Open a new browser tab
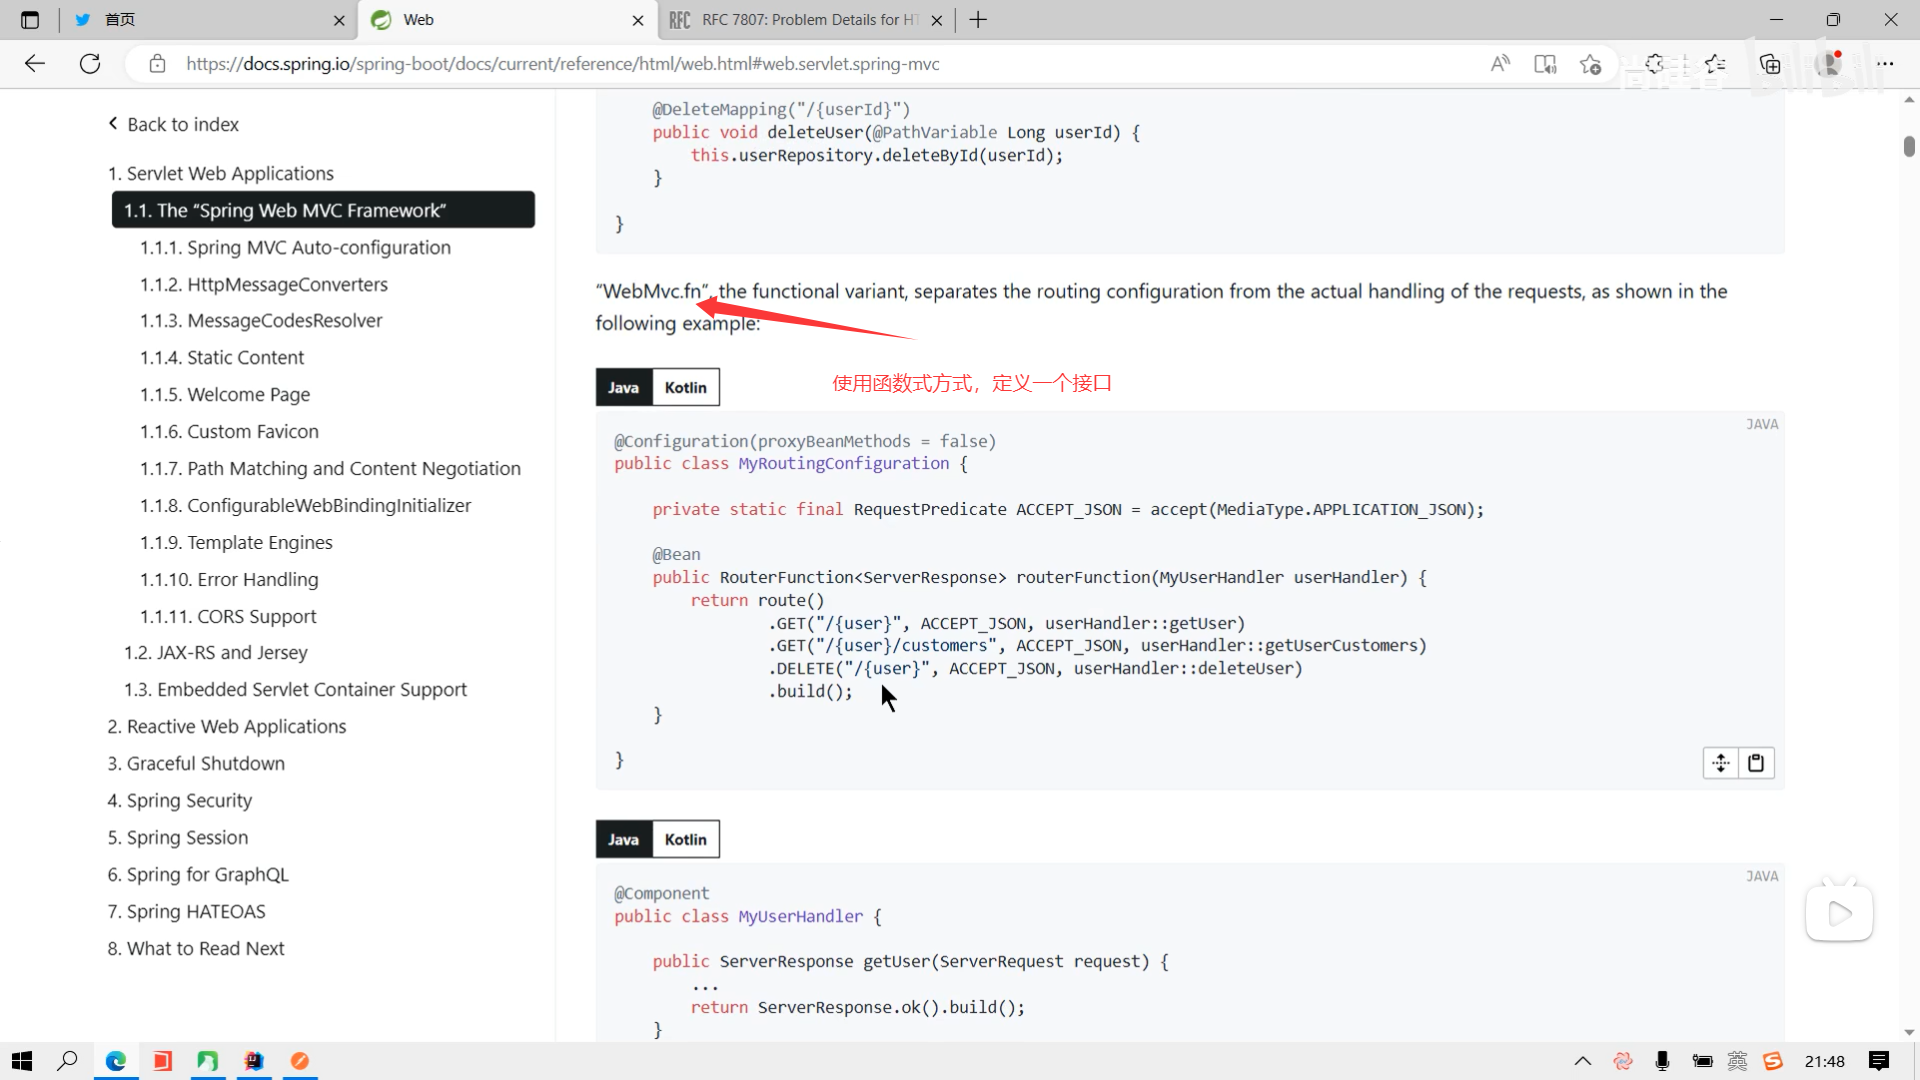 (x=978, y=20)
